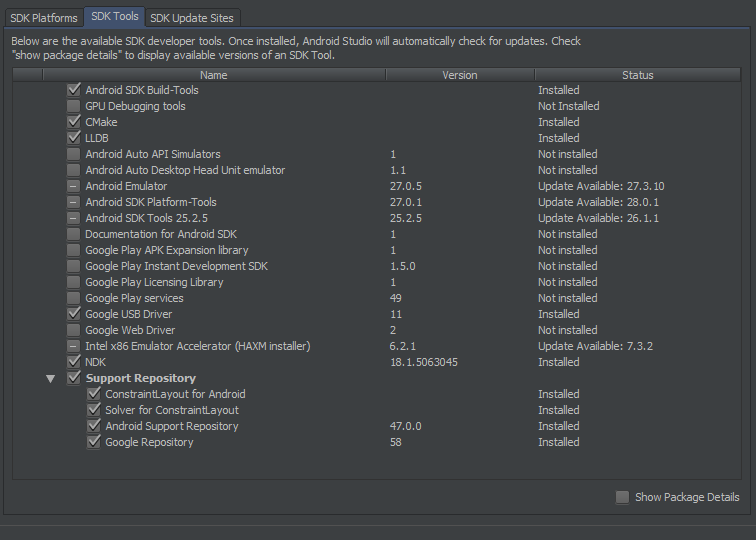Select the NDK version 18.1.5063045 cell

click(424, 362)
